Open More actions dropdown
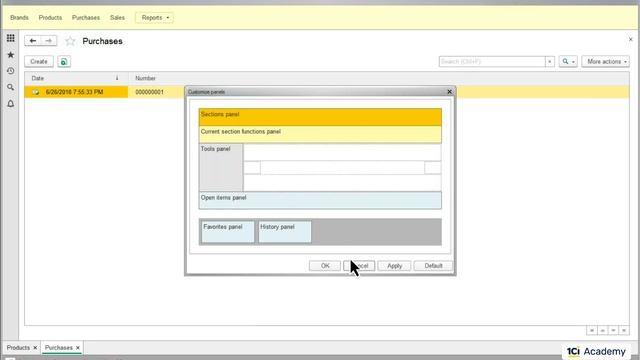This screenshot has width=640, height=360. [606, 62]
